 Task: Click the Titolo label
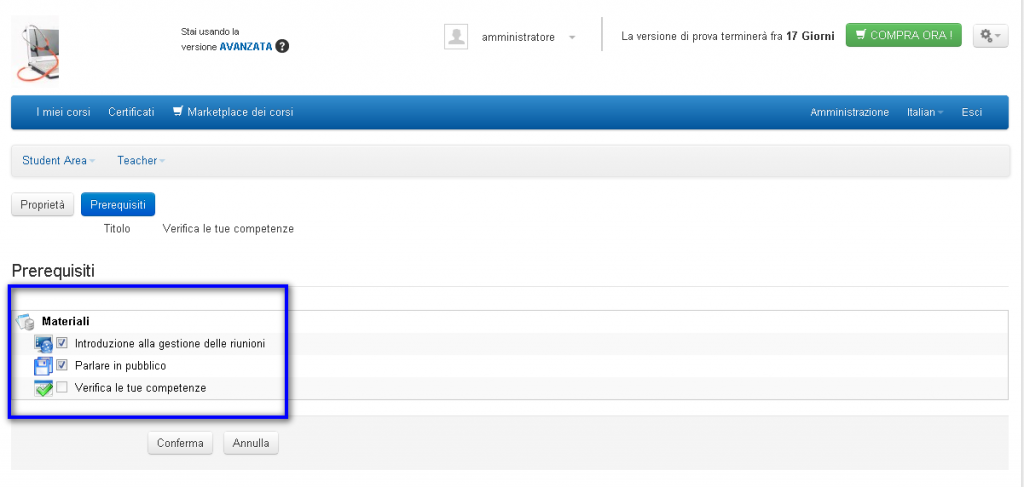click(117, 229)
